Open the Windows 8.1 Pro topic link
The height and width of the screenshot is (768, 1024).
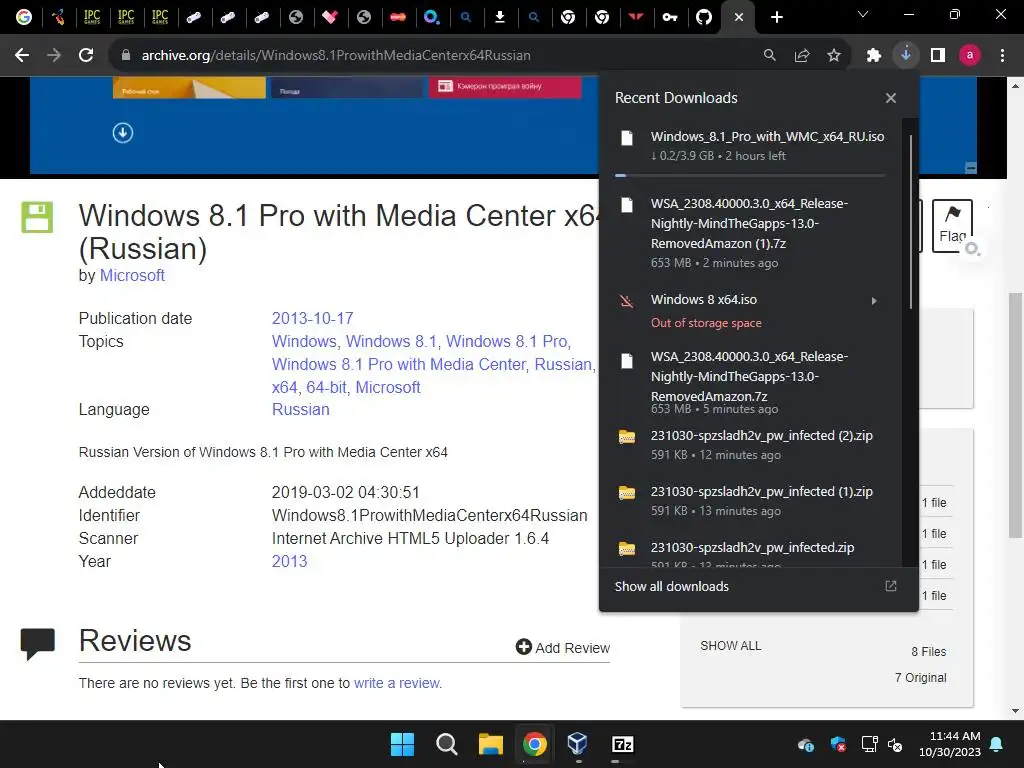point(507,342)
